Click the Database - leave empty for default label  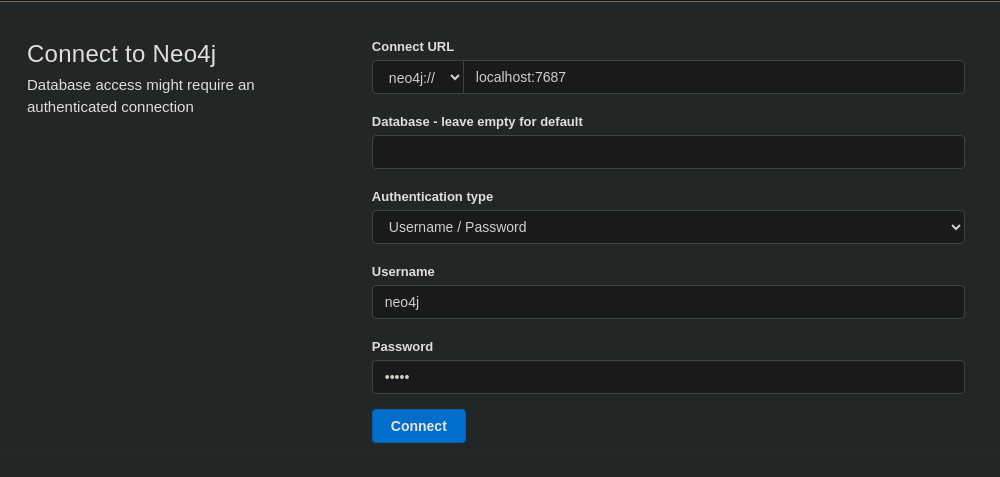tap(477, 121)
